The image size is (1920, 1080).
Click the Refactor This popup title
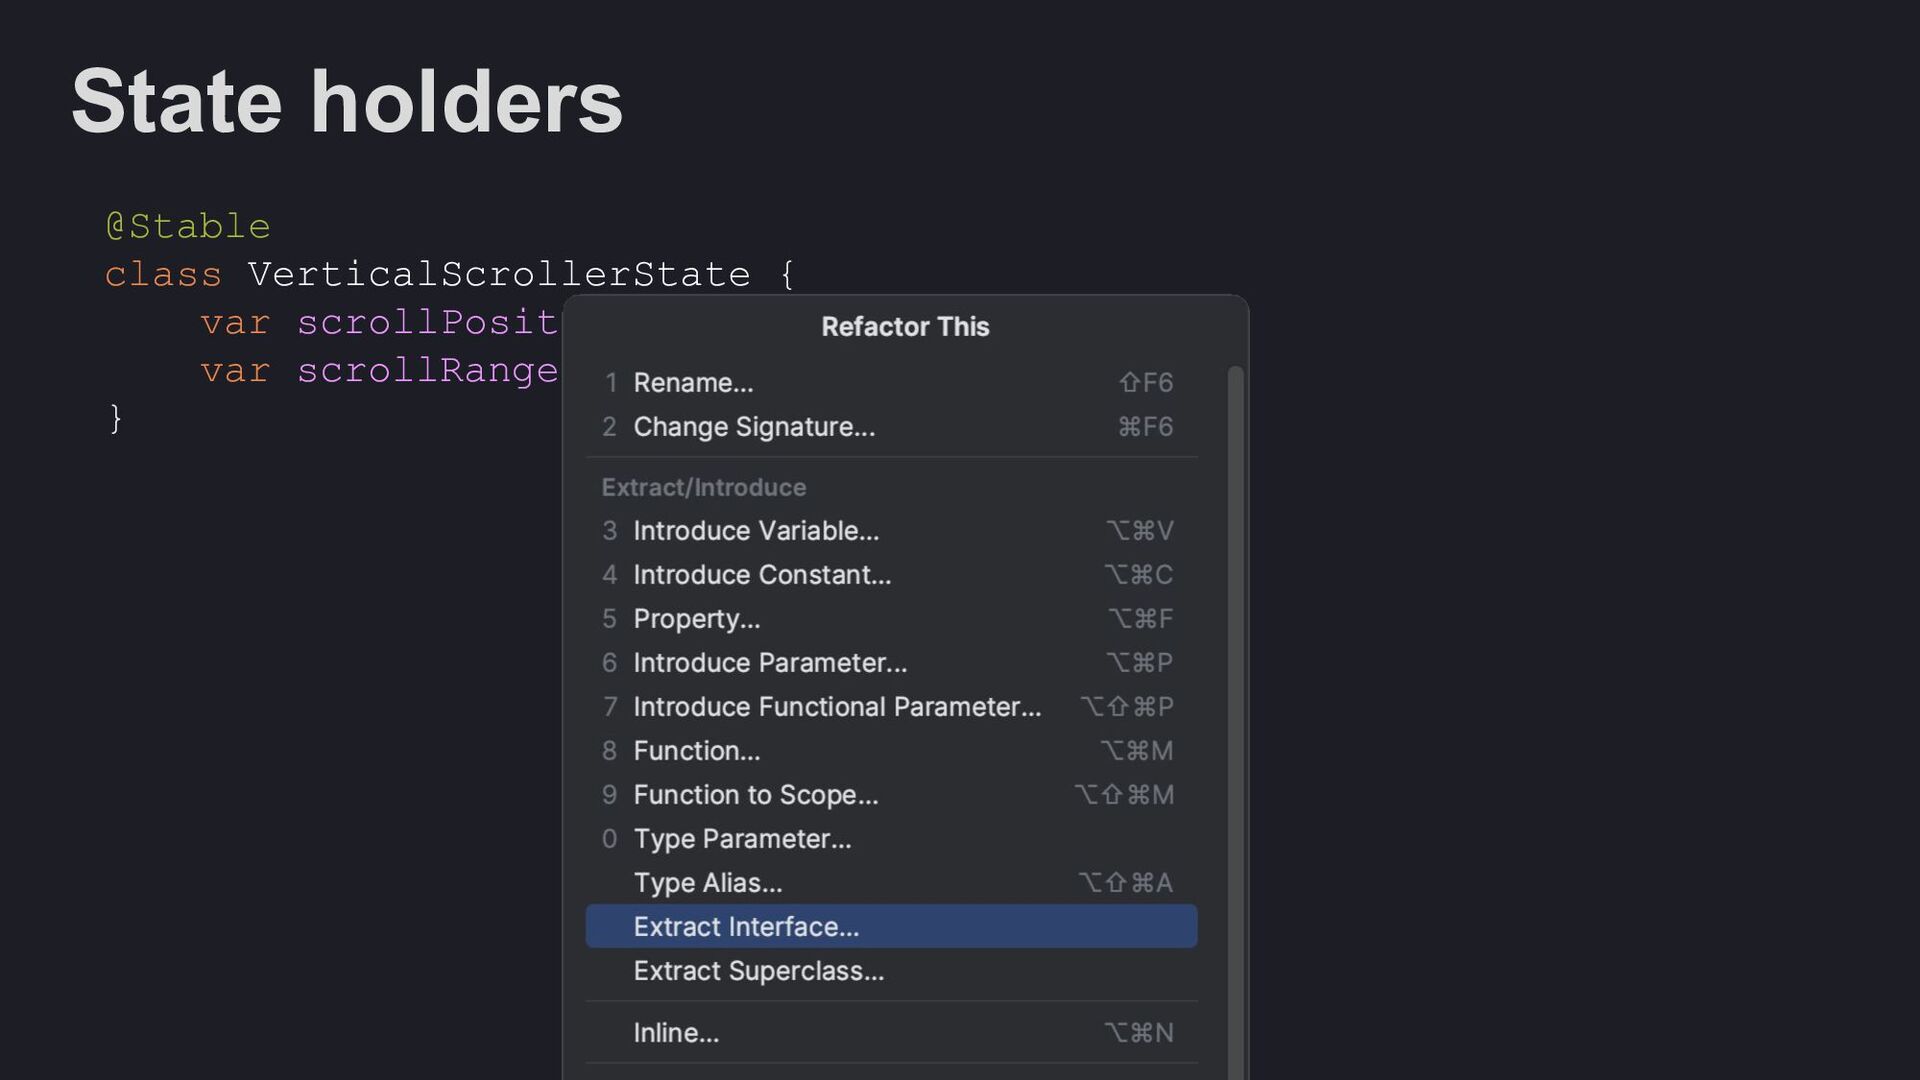pyautogui.click(x=905, y=327)
